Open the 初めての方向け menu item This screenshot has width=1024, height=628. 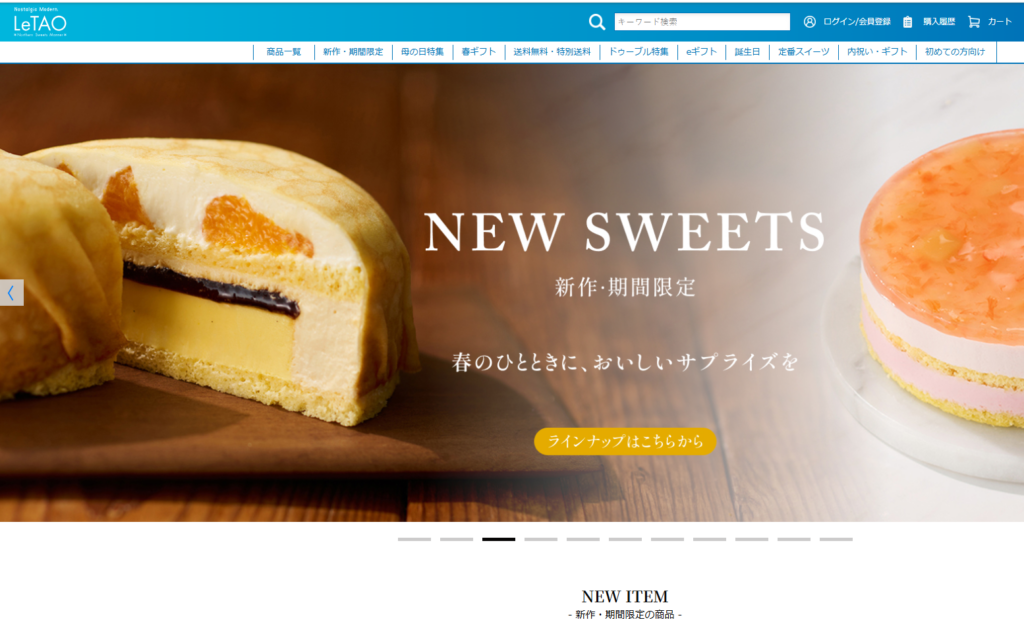coord(955,52)
